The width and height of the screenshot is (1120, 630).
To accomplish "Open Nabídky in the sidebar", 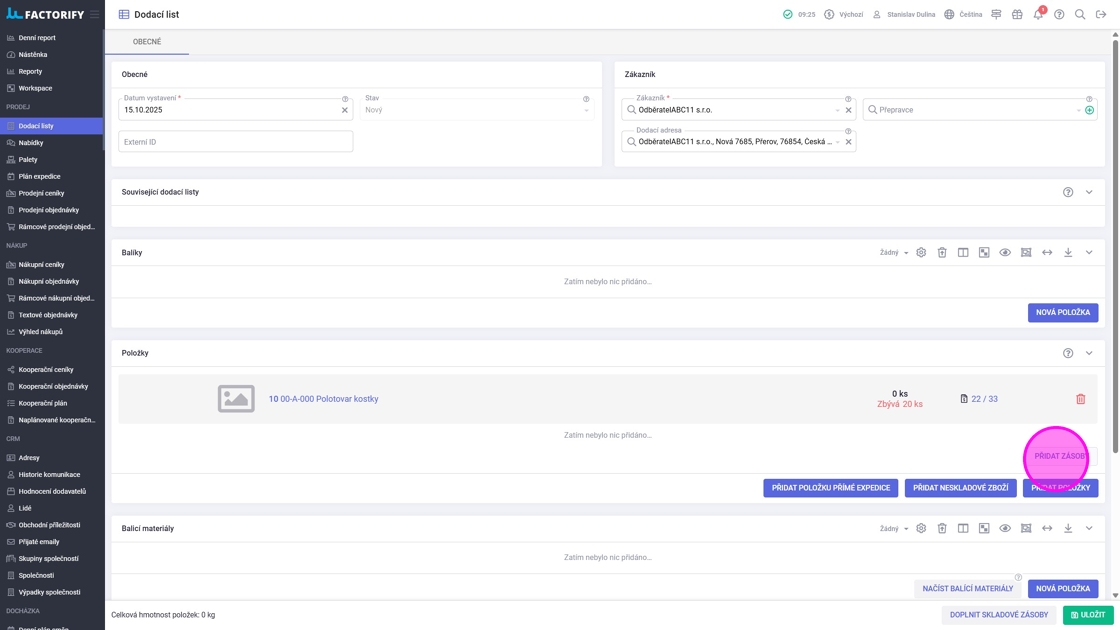I will pos(31,143).
